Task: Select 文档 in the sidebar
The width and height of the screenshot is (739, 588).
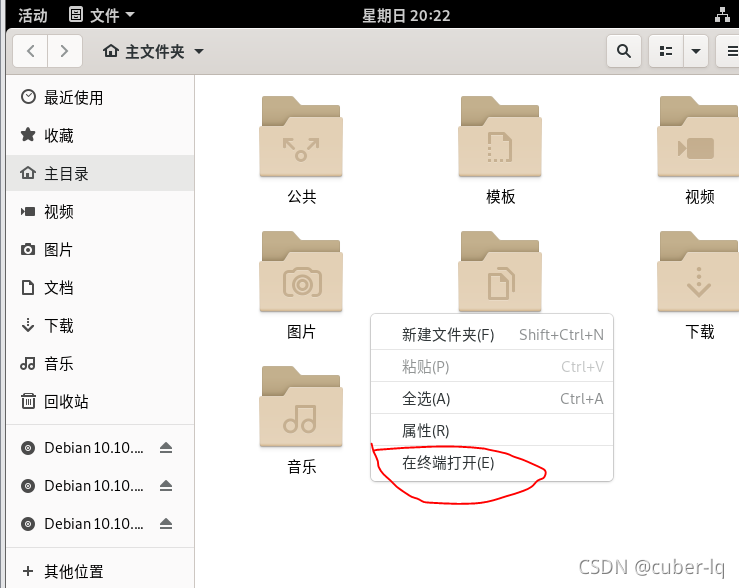Action: (100, 287)
